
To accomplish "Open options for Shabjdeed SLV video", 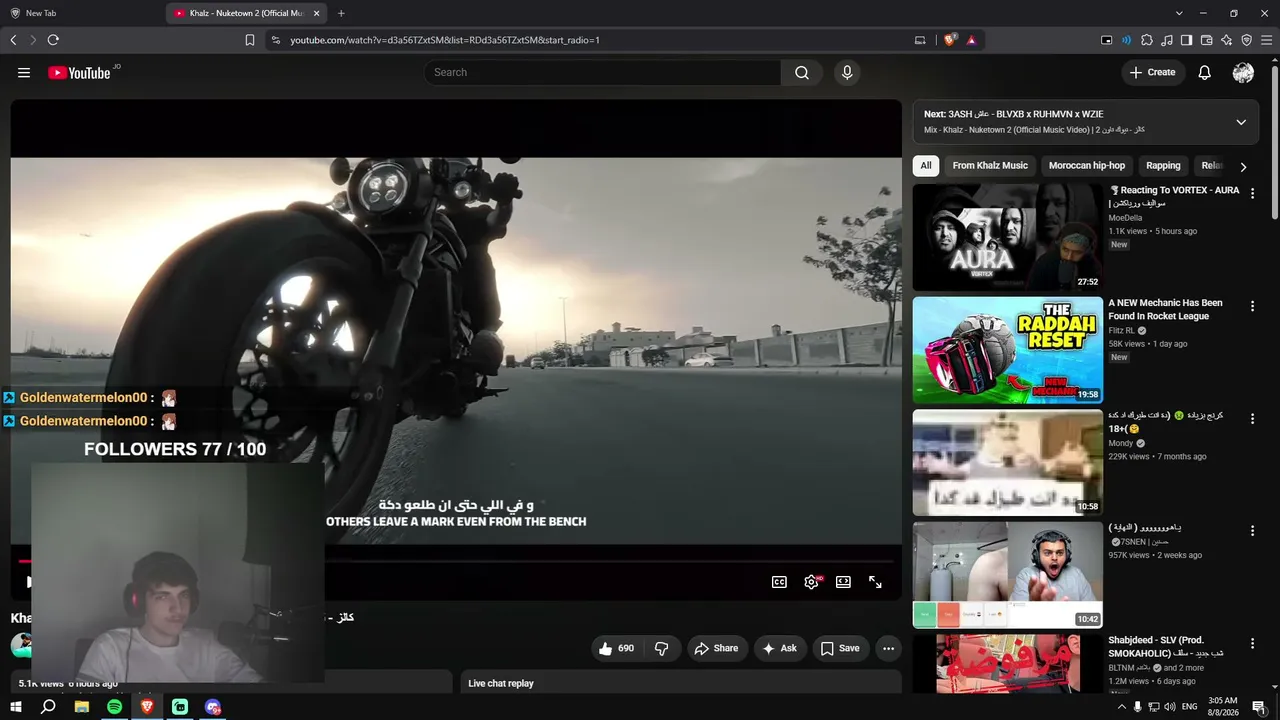I will tap(1252, 643).
